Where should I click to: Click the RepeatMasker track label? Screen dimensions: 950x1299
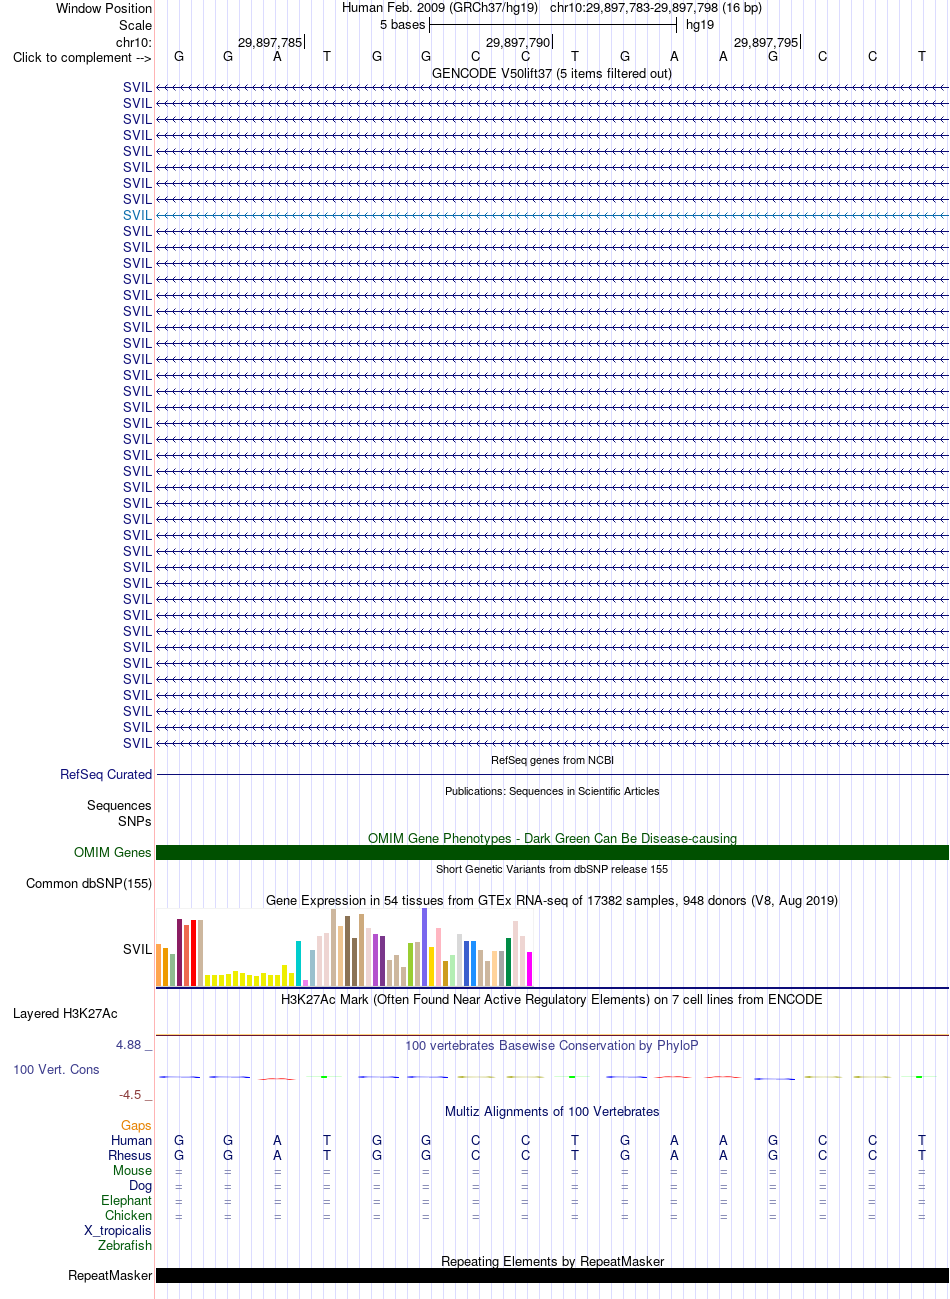[x=110, y=1275]
